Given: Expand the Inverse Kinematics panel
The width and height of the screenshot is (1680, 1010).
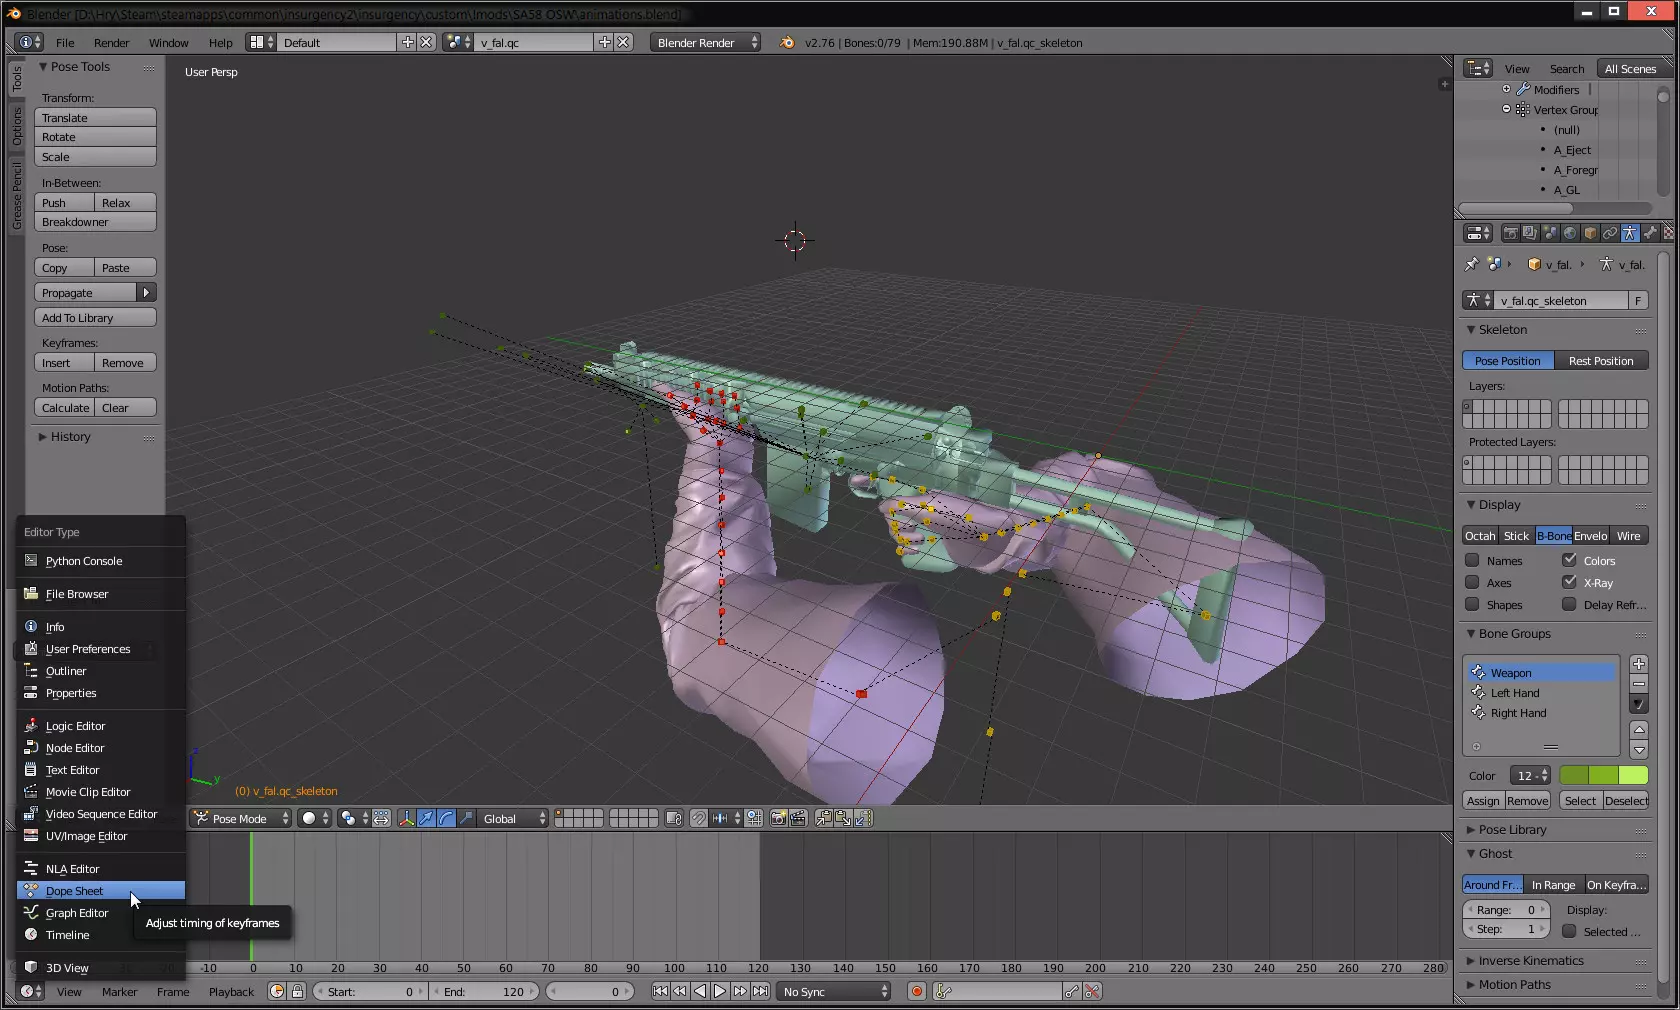Looking at the screenshot, I should (1530, 961).
